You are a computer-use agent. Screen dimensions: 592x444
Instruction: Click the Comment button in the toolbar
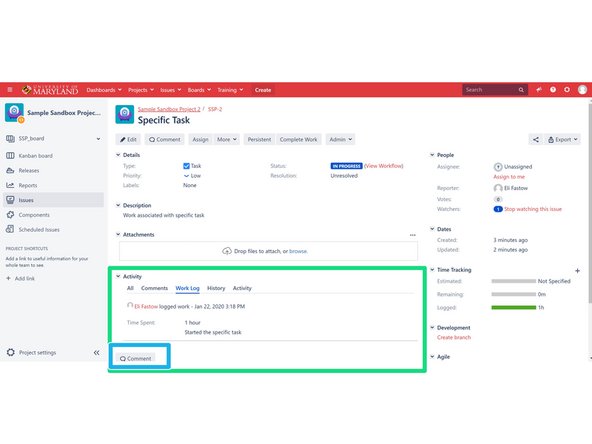pos(165,139)
